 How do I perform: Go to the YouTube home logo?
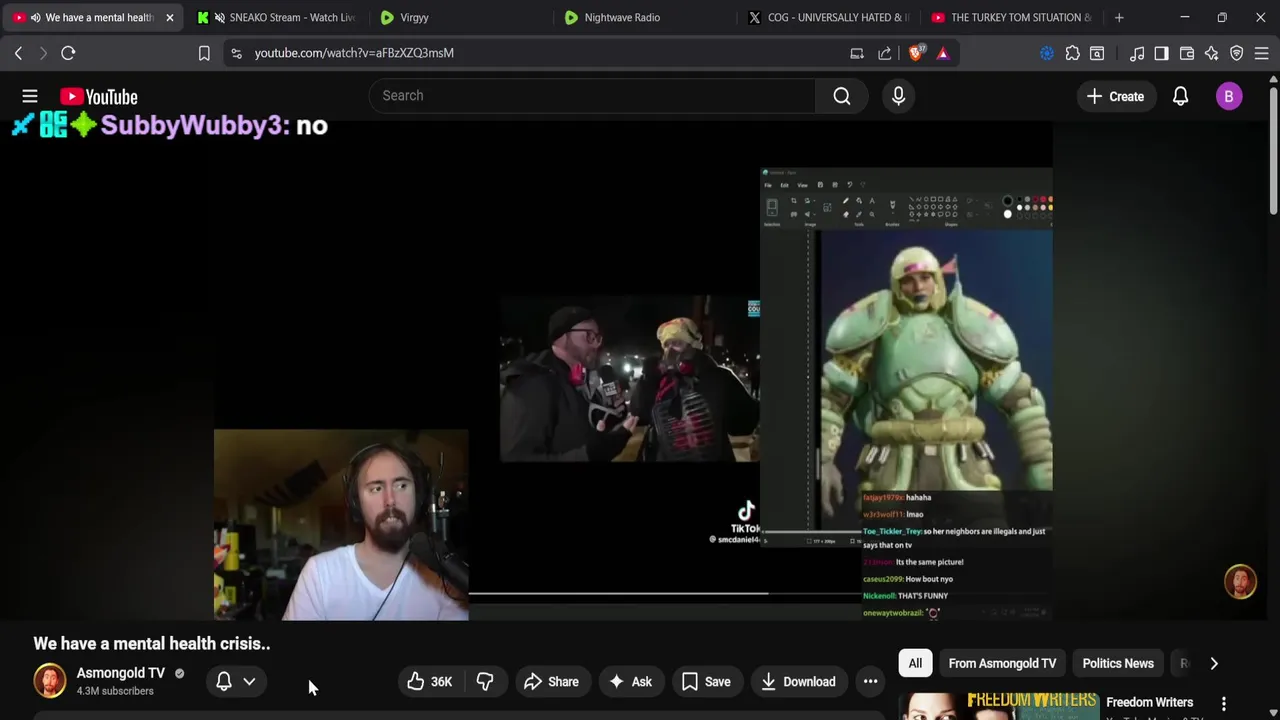[98, 97]
